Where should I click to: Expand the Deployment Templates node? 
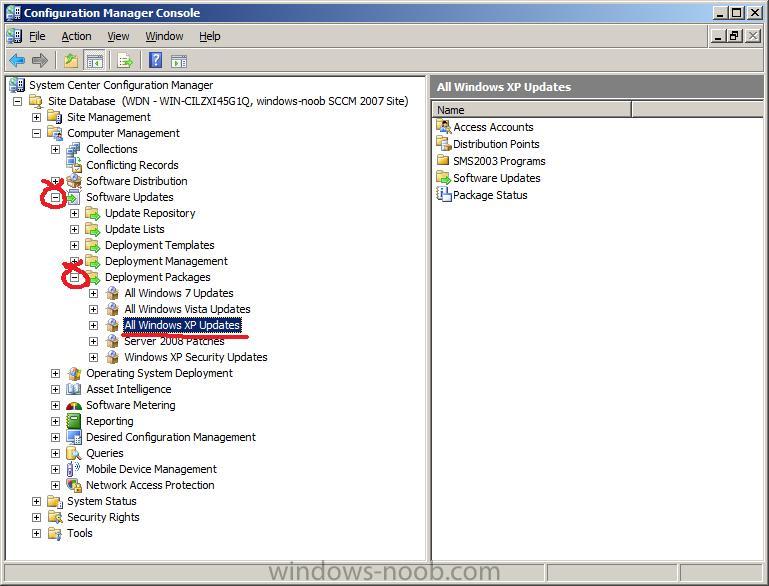[75, 245]
